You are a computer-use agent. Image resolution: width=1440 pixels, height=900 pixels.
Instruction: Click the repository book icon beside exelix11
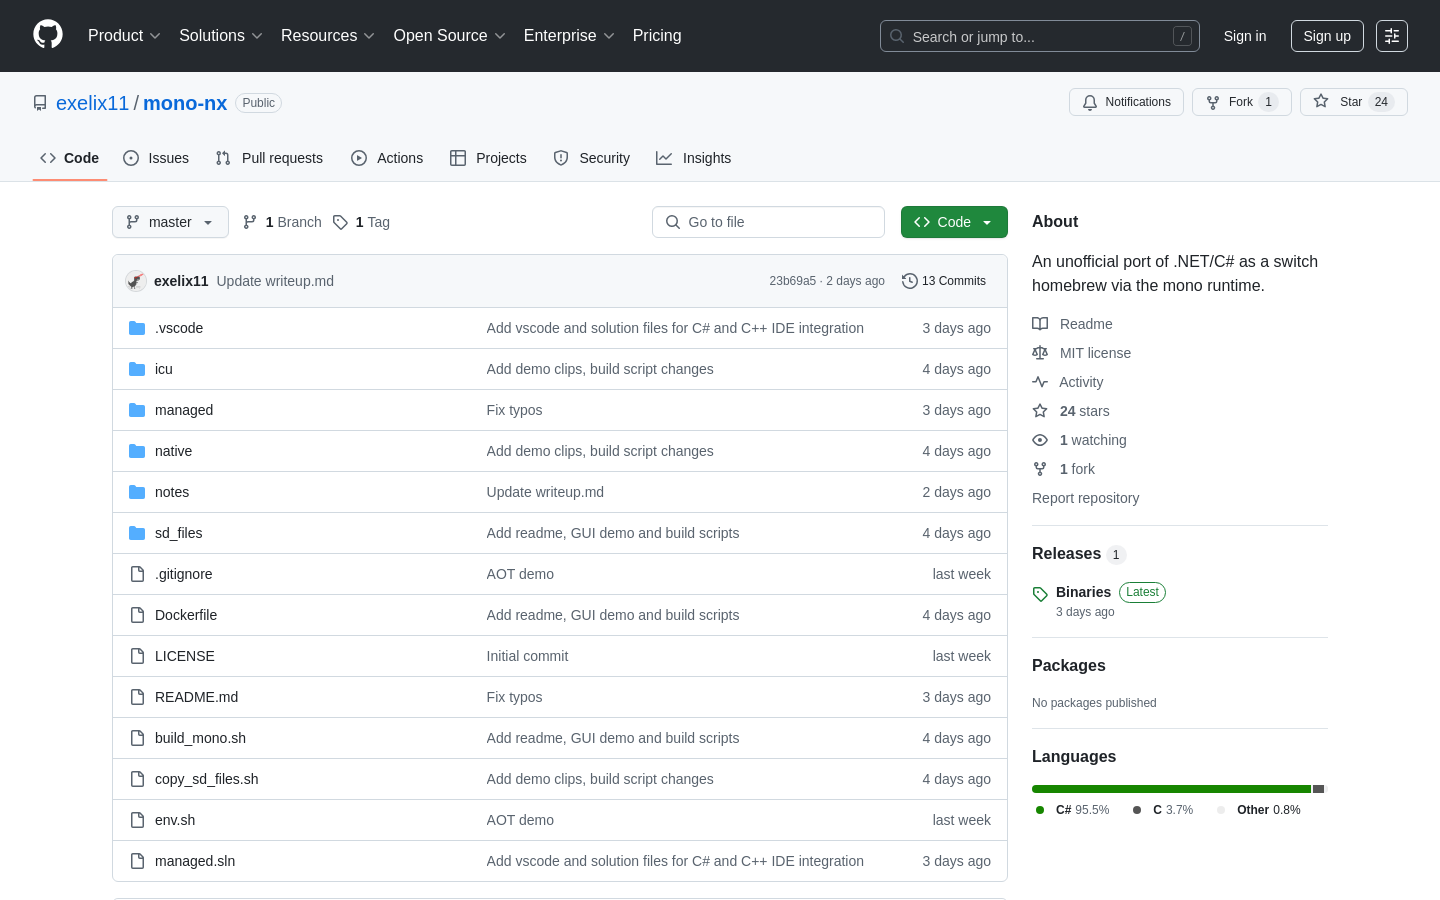coord(40,103)
